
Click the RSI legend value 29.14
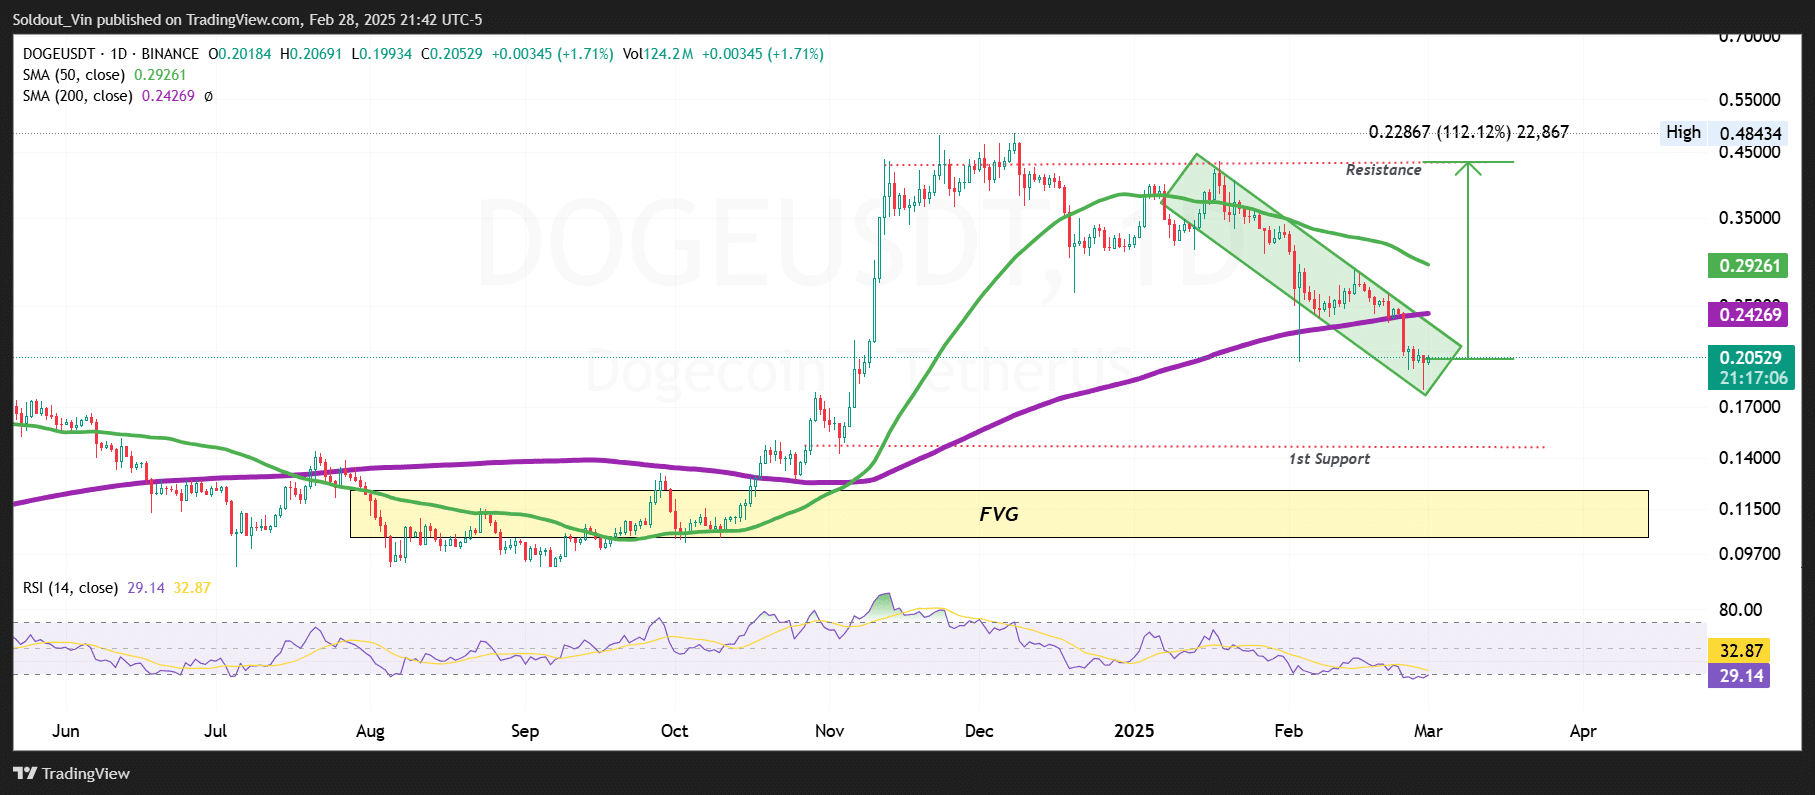(x=146, y=588)
